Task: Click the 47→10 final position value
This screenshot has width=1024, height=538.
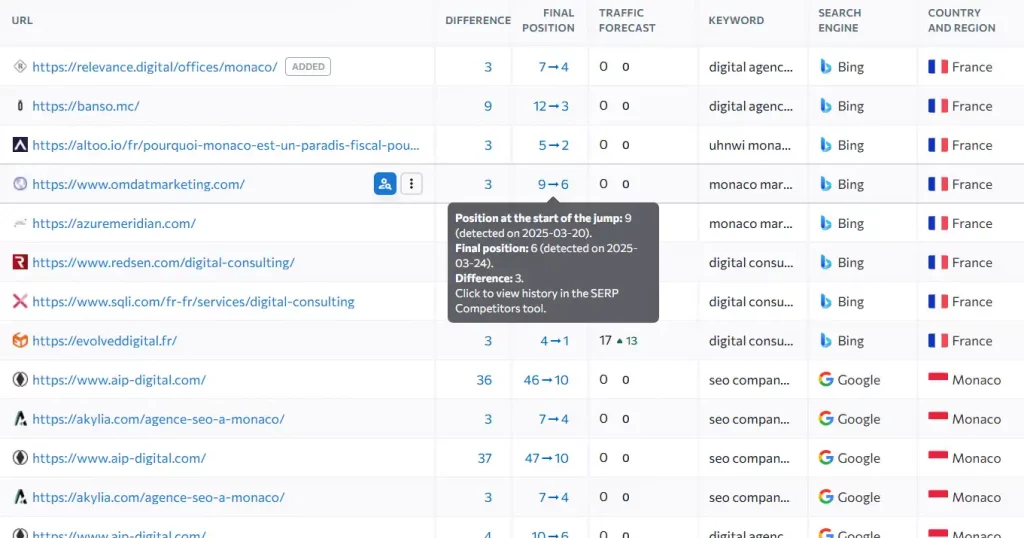Action: [547, 458]
